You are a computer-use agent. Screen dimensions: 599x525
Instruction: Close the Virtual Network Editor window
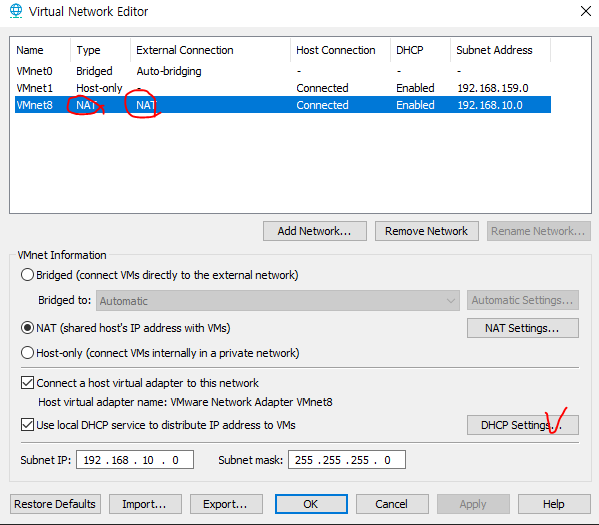point(586,11)
